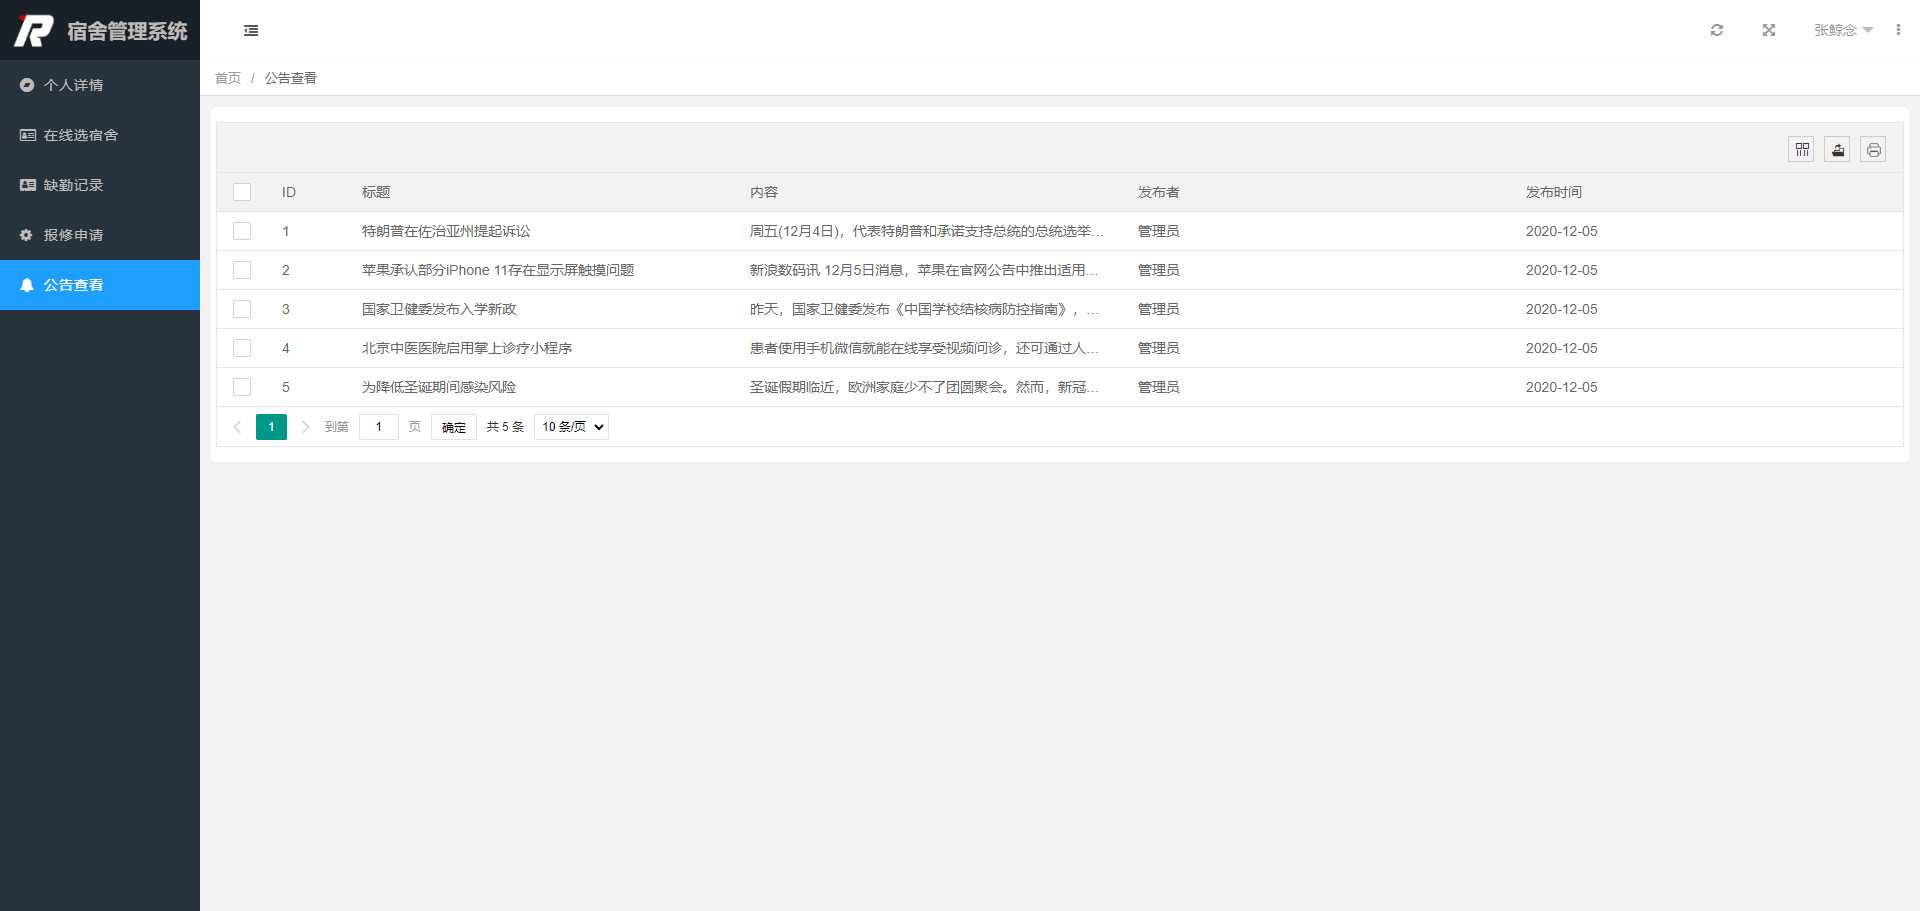This screenshot has width=1920, height=911.
Task: Check the row for 特朗普在佐治亚州提起诉讼
Action: click(x=242, y=231)
